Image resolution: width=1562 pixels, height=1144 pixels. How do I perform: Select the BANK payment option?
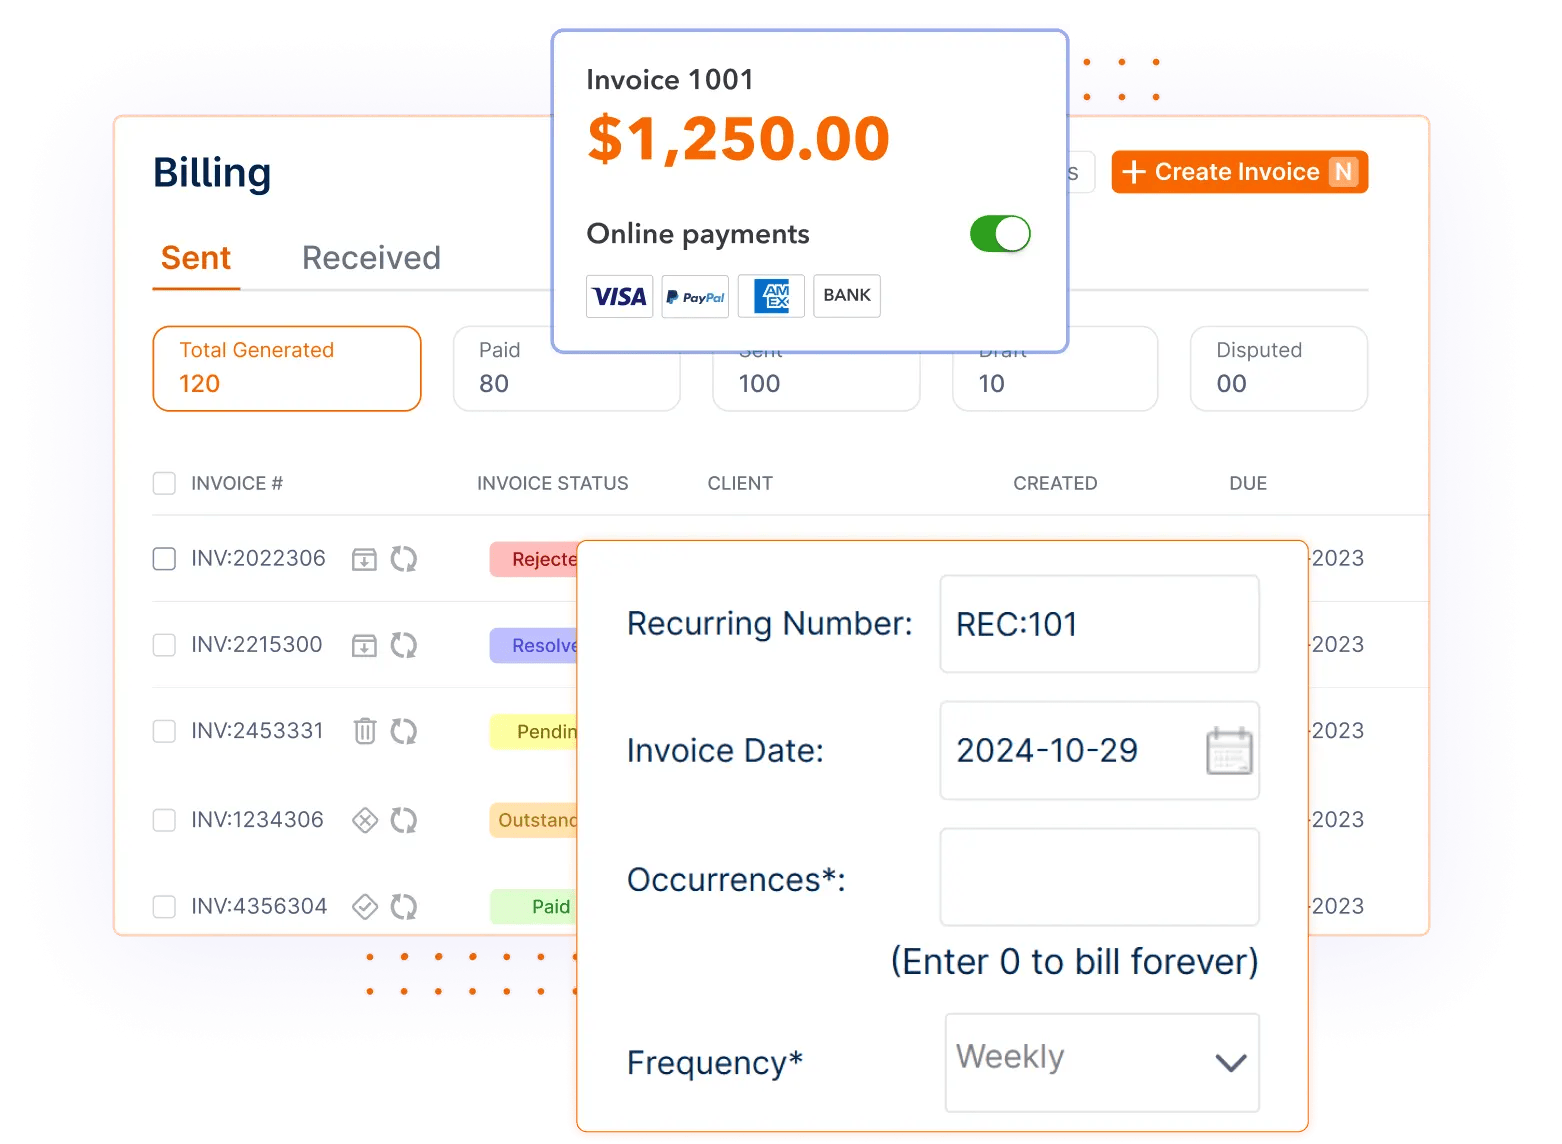847,296
